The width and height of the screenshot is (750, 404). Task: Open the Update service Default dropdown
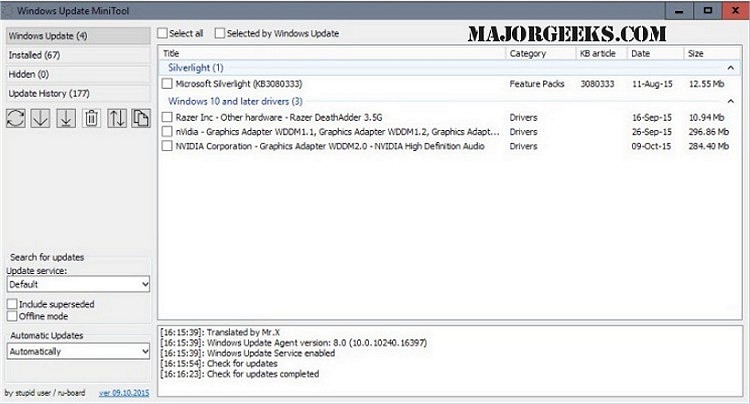pos(78,284)
